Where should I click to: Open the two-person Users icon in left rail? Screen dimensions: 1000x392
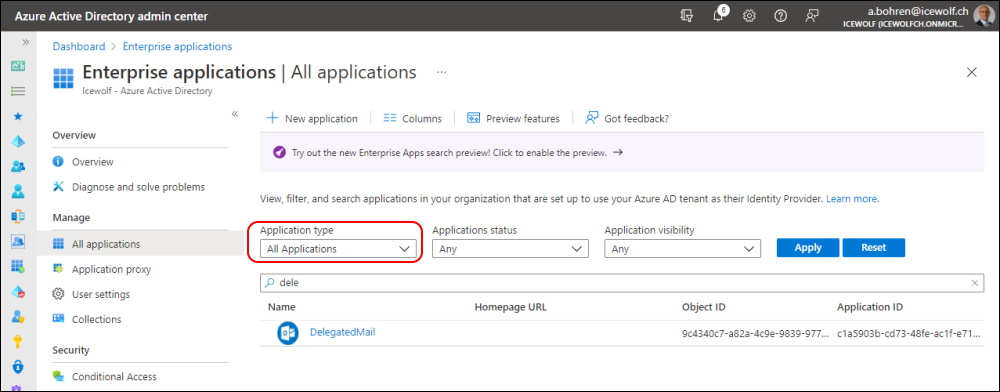tap(18, 166)
